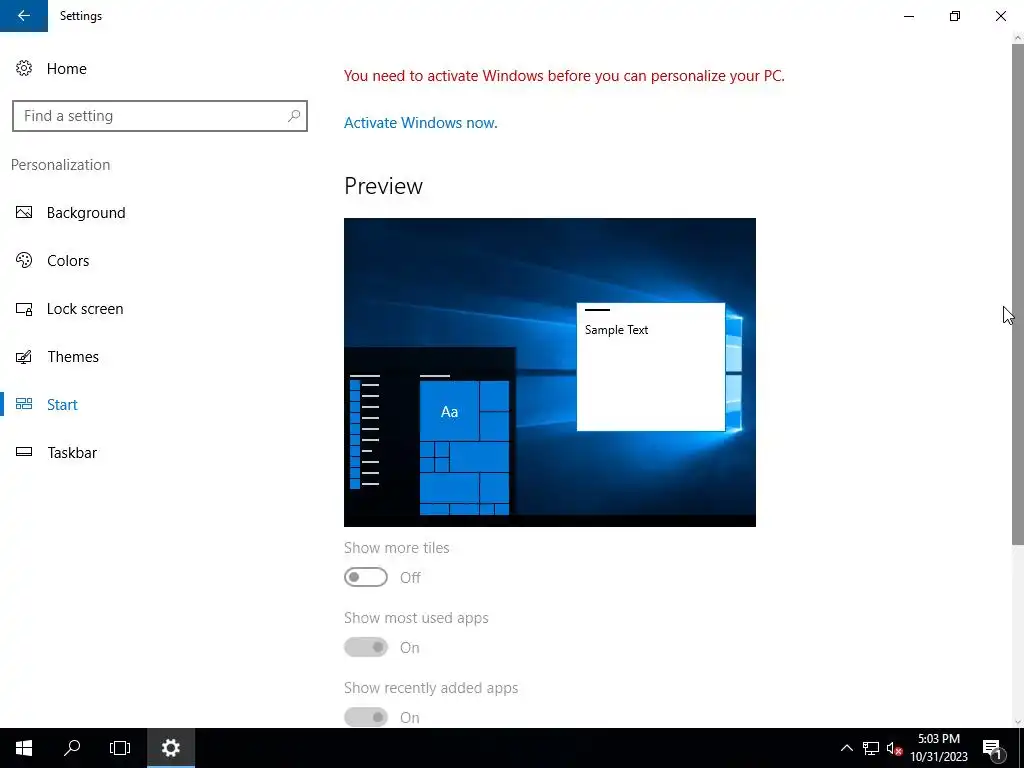This screenshot has width=1024, height=768.
Task: Open the Taskbar settings page
Action: [x=72, y=453]
